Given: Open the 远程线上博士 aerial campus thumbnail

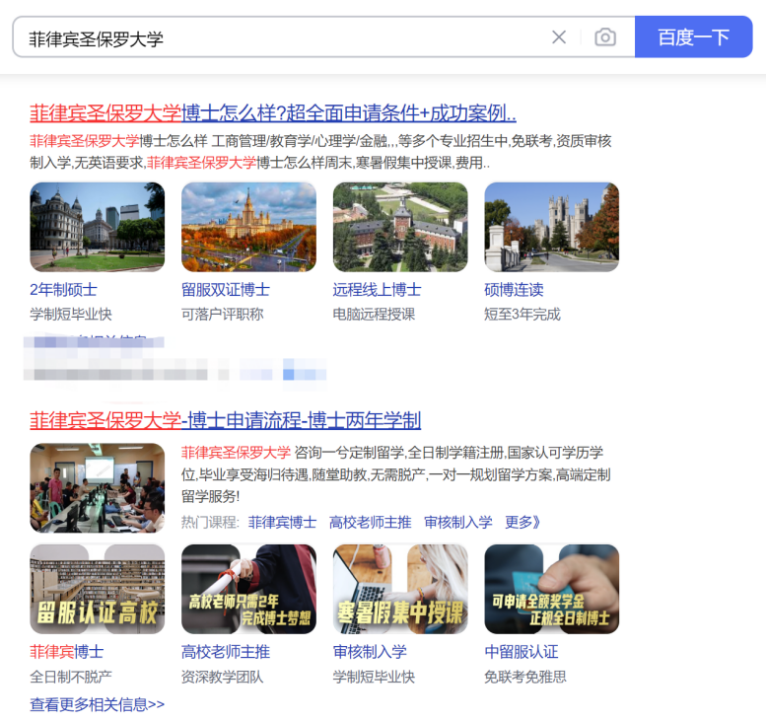Looking at the screenshot, I should [x=400, y=227].
